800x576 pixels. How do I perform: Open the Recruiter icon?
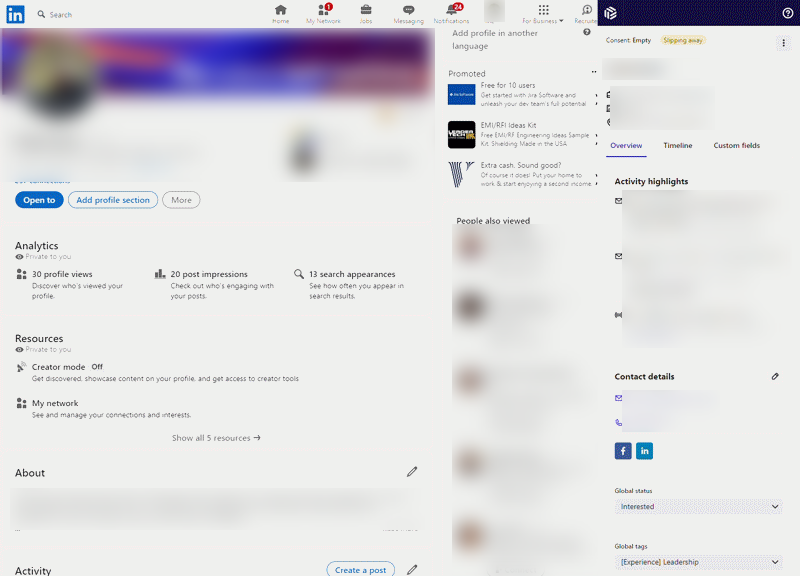click(x=587, y=10)
